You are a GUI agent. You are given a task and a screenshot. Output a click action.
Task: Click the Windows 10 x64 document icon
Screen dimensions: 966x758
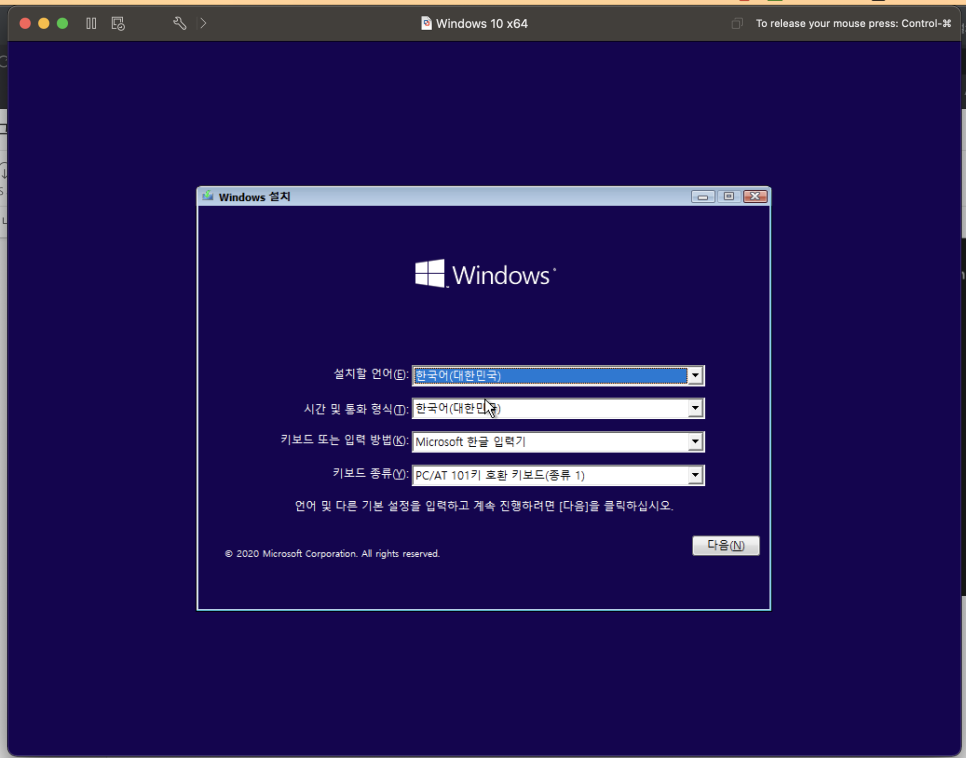click(426, 23)
